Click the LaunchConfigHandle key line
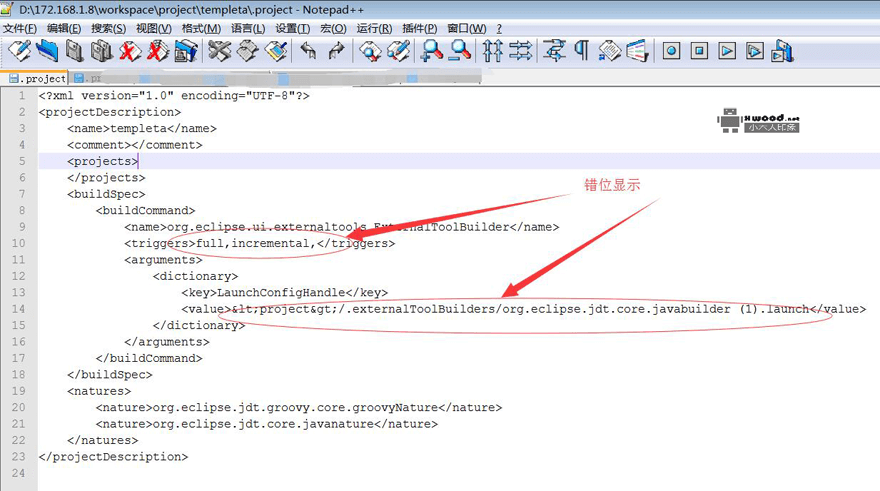The image size is (880, 491). click(285, 292)
